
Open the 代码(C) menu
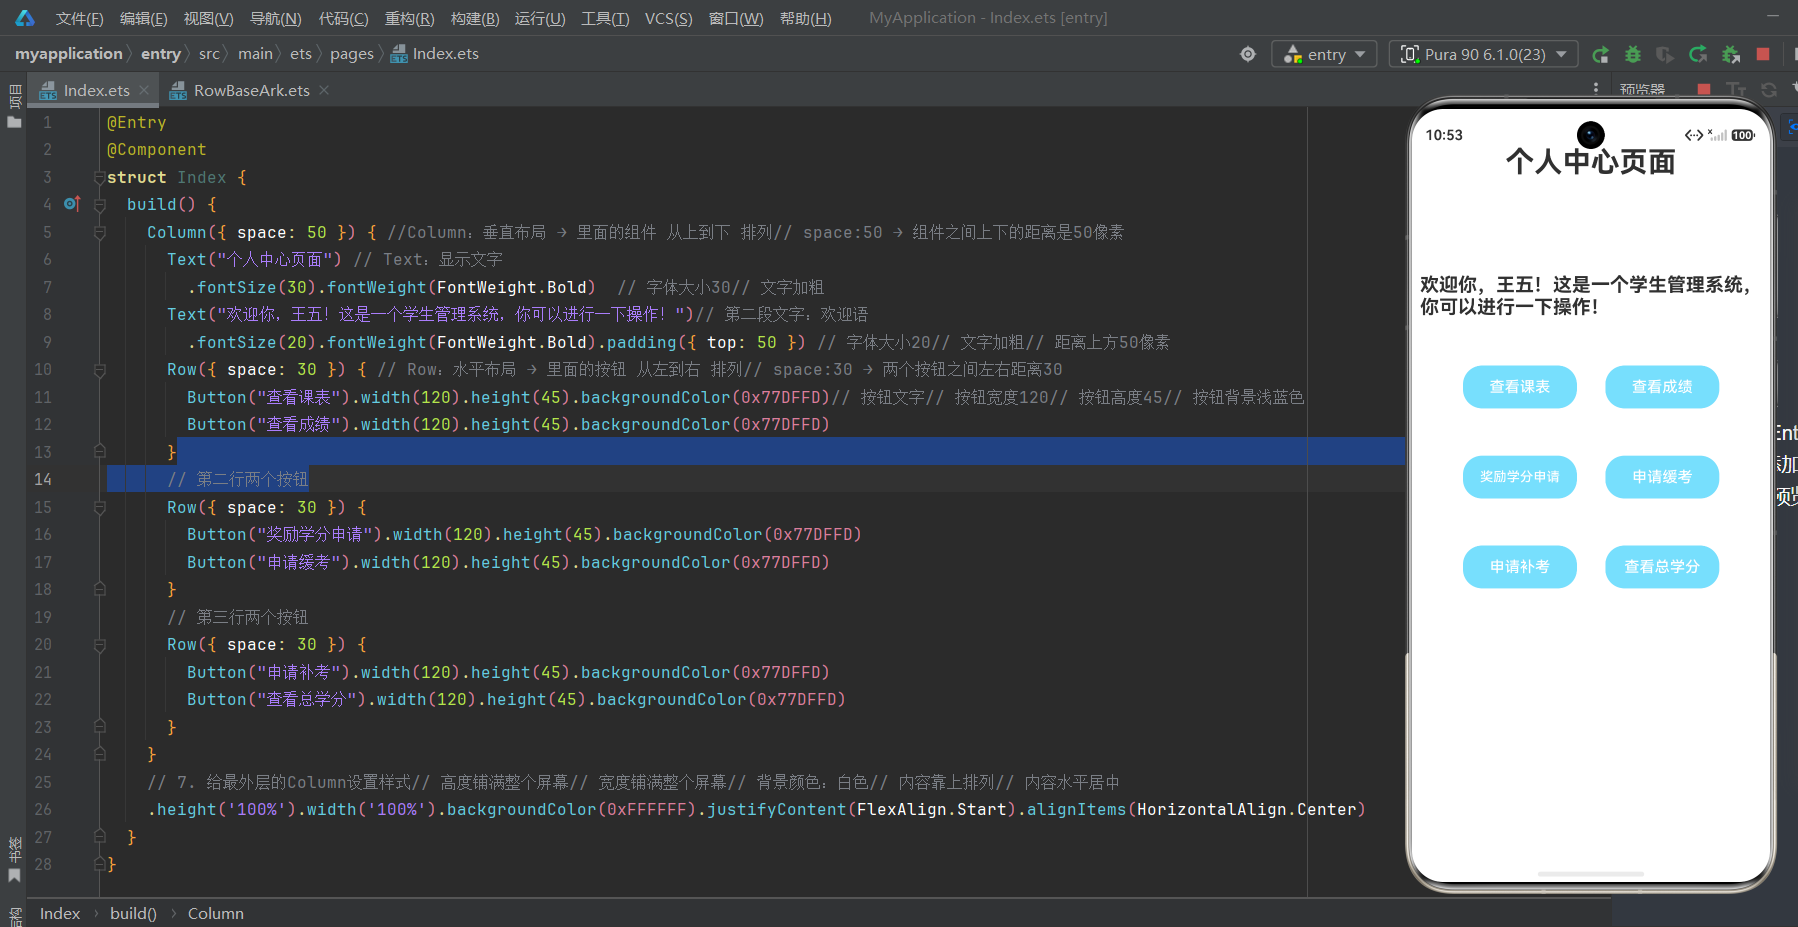tap(343, 18)
